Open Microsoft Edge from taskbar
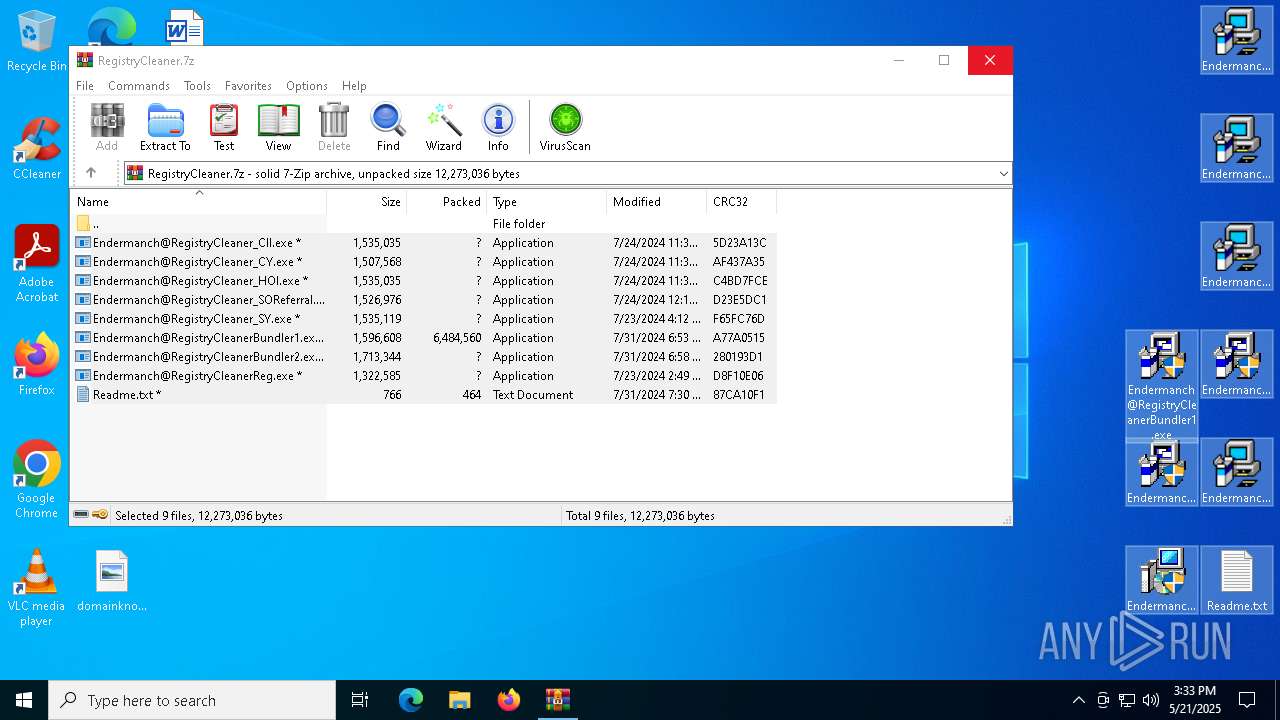1280x720 pixels. pos(411,700)
